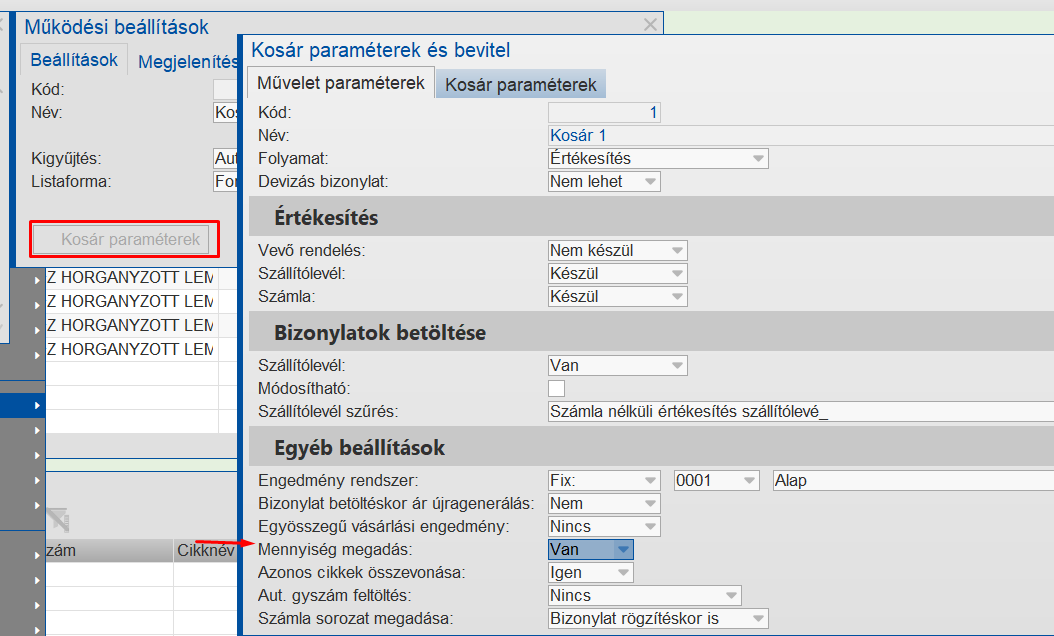Viewport: 1054px width, 636px height.
Task: Open the Számla Készül dropdown
Action: tap(618, 296)
